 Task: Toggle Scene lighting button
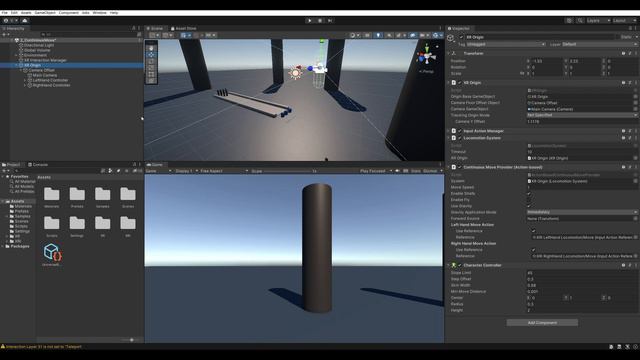coord(378,36)
